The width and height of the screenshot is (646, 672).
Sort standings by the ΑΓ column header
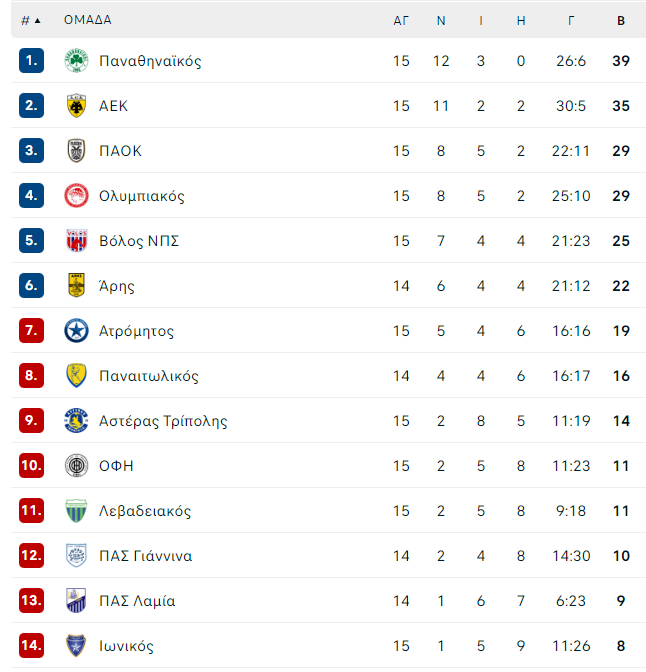click(x=401, y=21)
